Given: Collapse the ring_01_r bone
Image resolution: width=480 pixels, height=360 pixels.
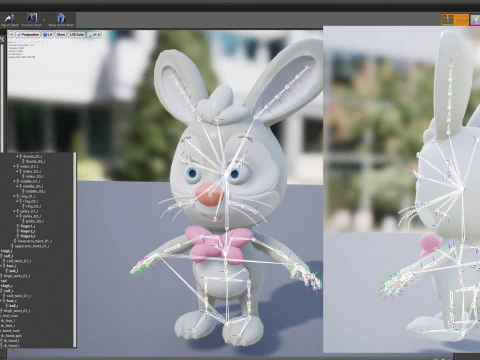Looking at the screenshot, I should [14, 196].
